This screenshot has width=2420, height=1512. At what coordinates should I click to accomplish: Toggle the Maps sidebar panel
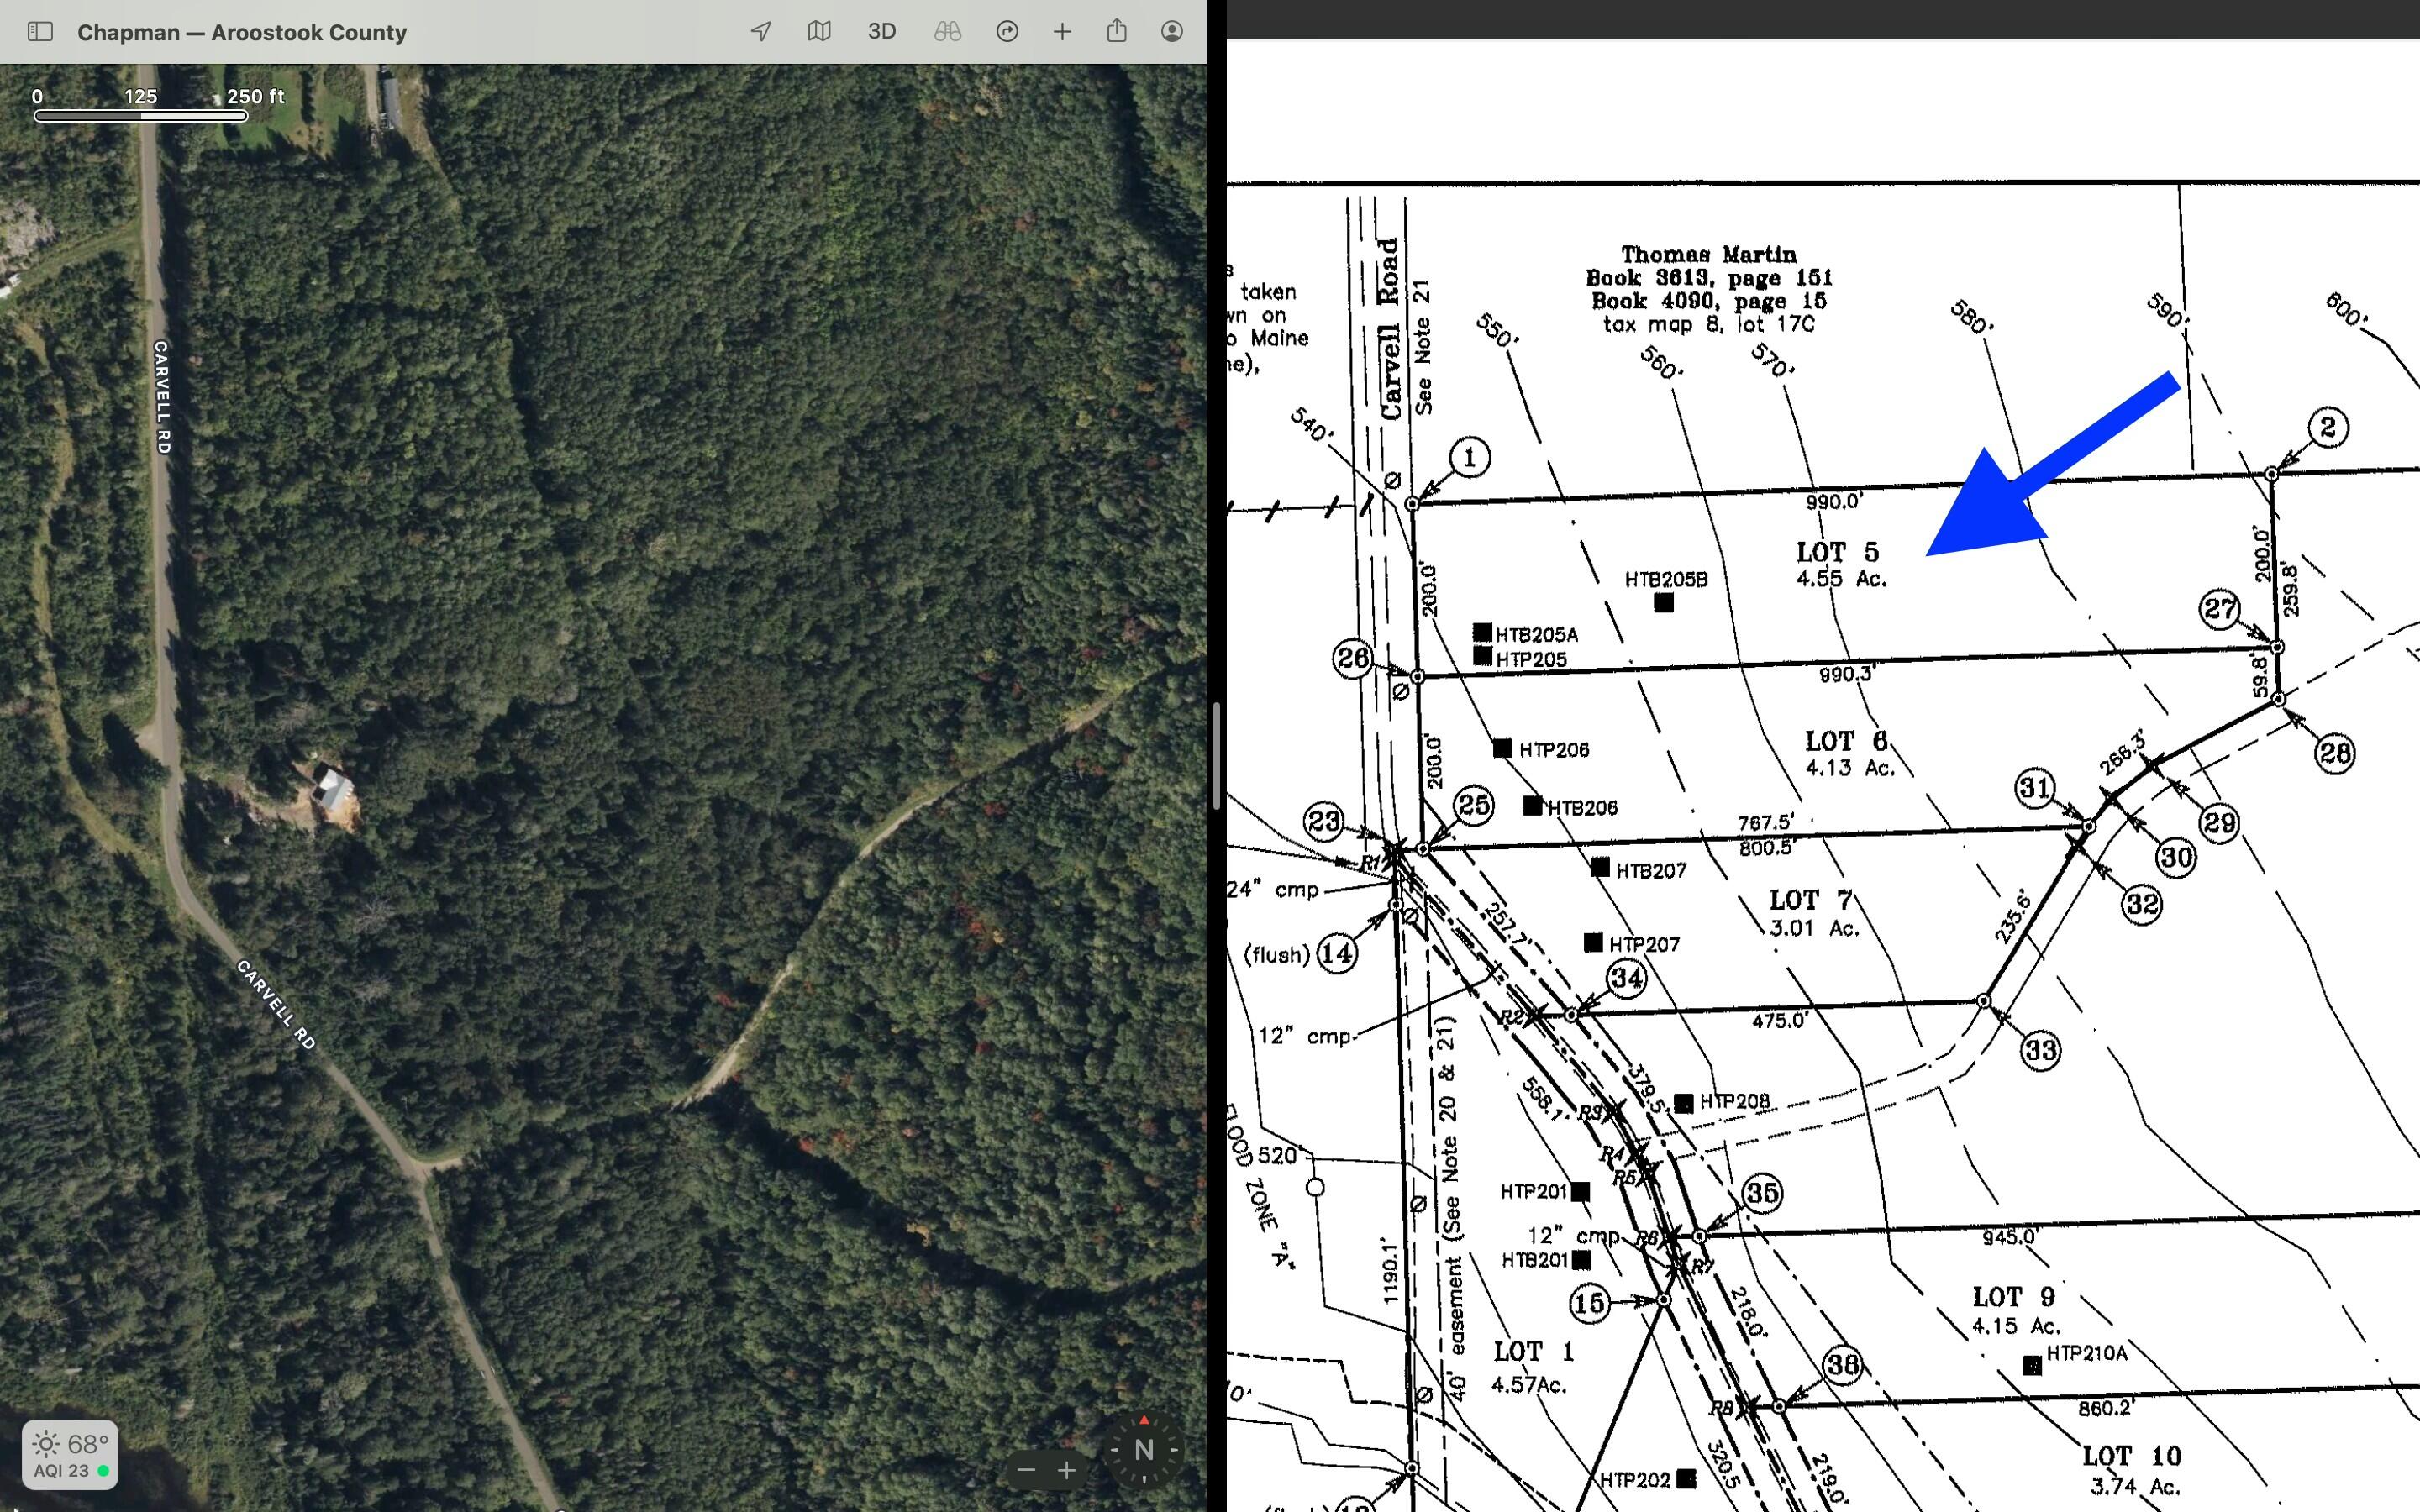(40, 32)
